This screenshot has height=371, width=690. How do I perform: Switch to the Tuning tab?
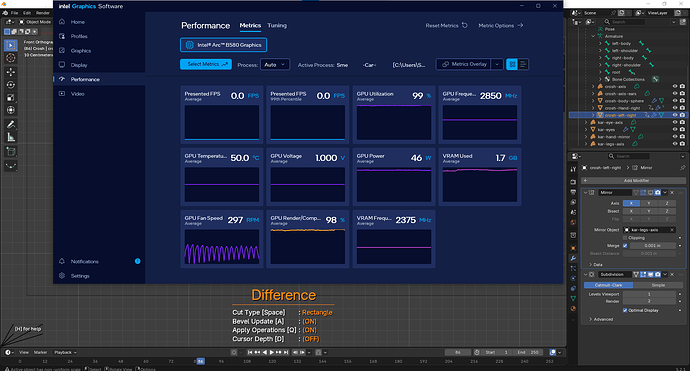[x=277, y=26]
